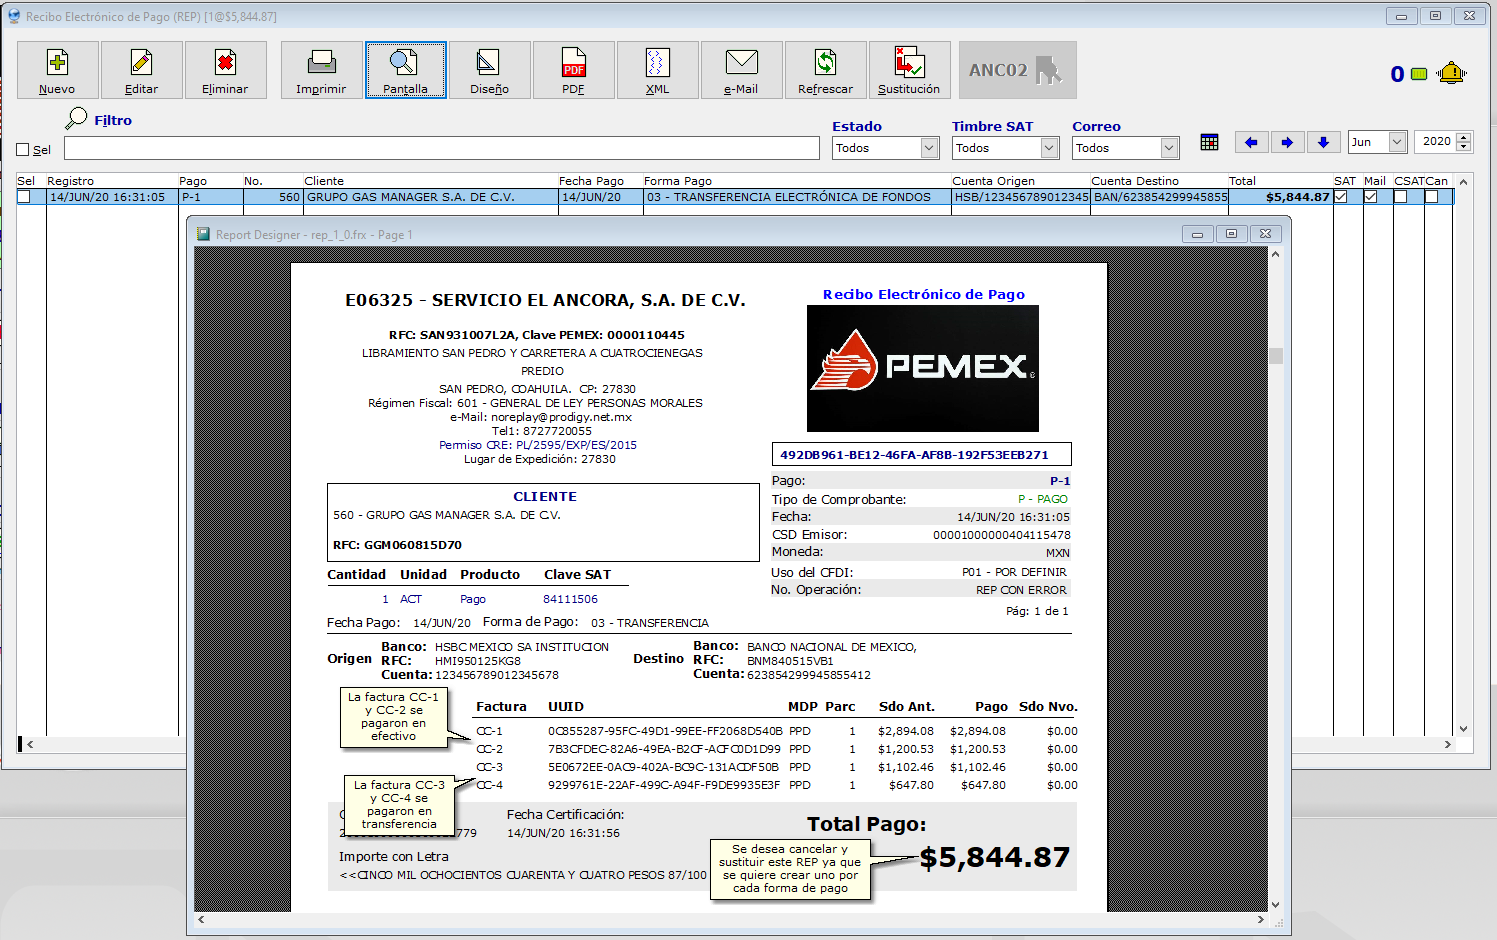Open the Estado dropdown

coord(929,148)
